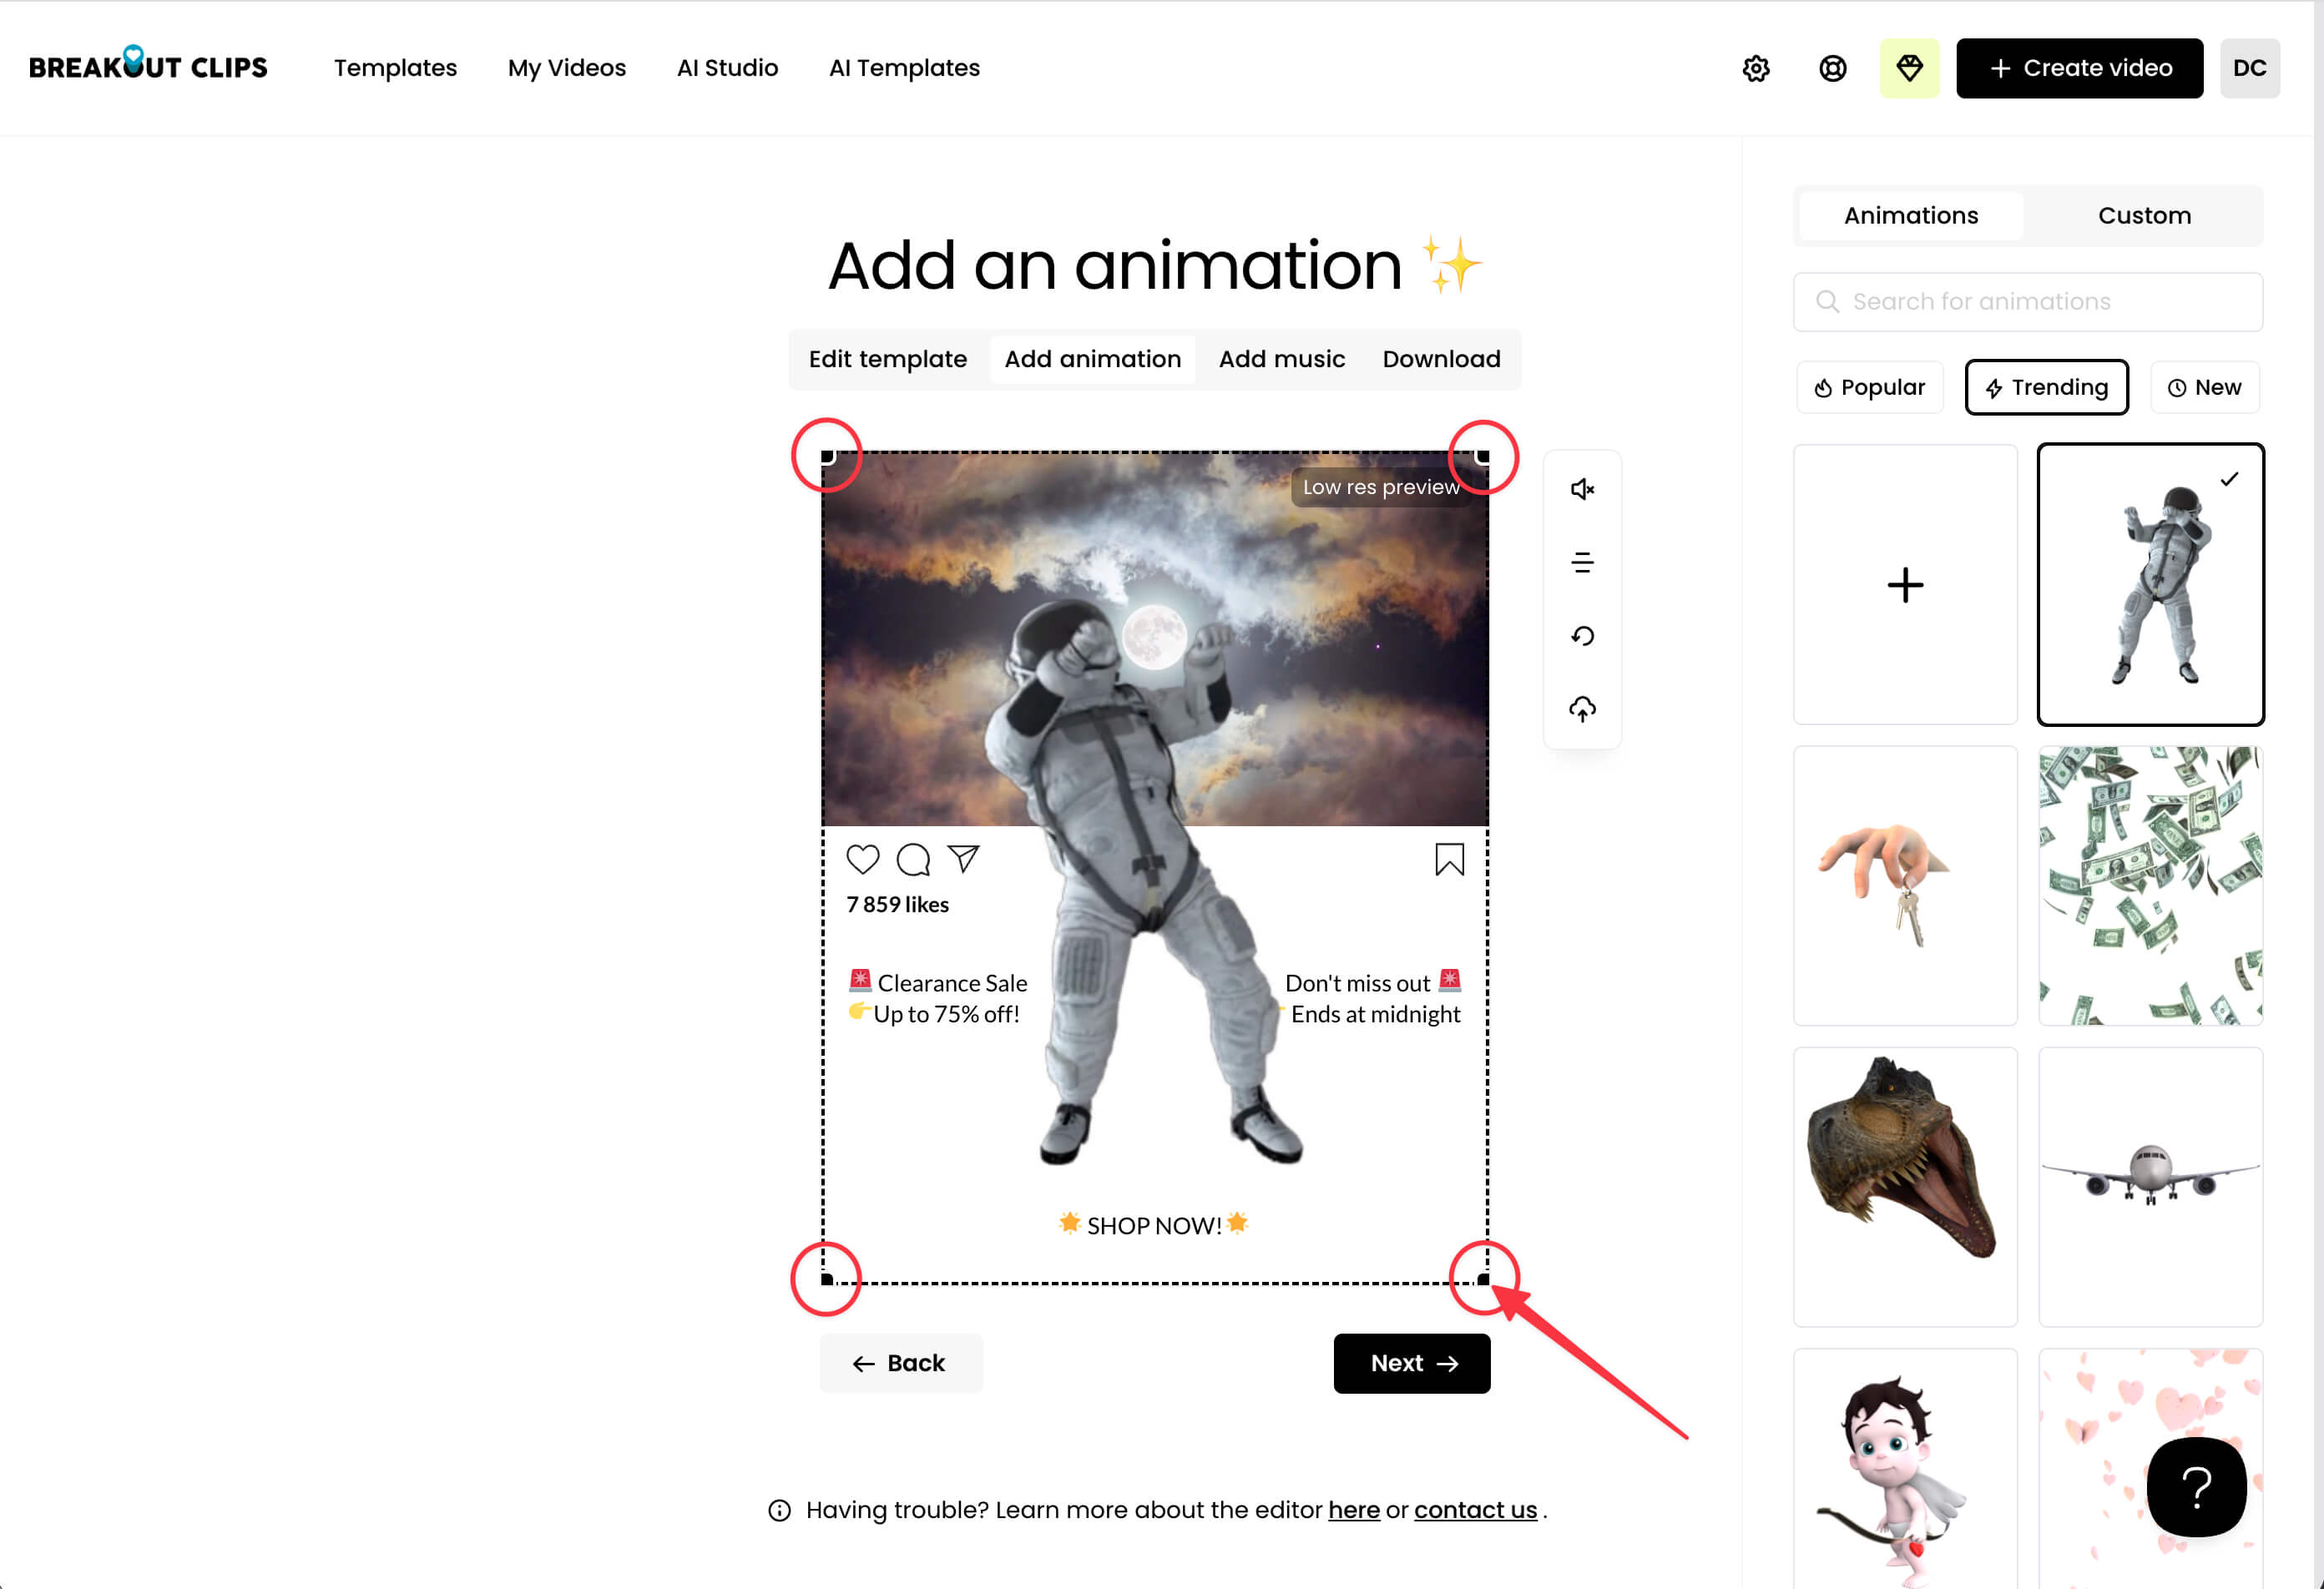
Task: Open the support lifebuoy icon
Action: tap(1832, 68)
